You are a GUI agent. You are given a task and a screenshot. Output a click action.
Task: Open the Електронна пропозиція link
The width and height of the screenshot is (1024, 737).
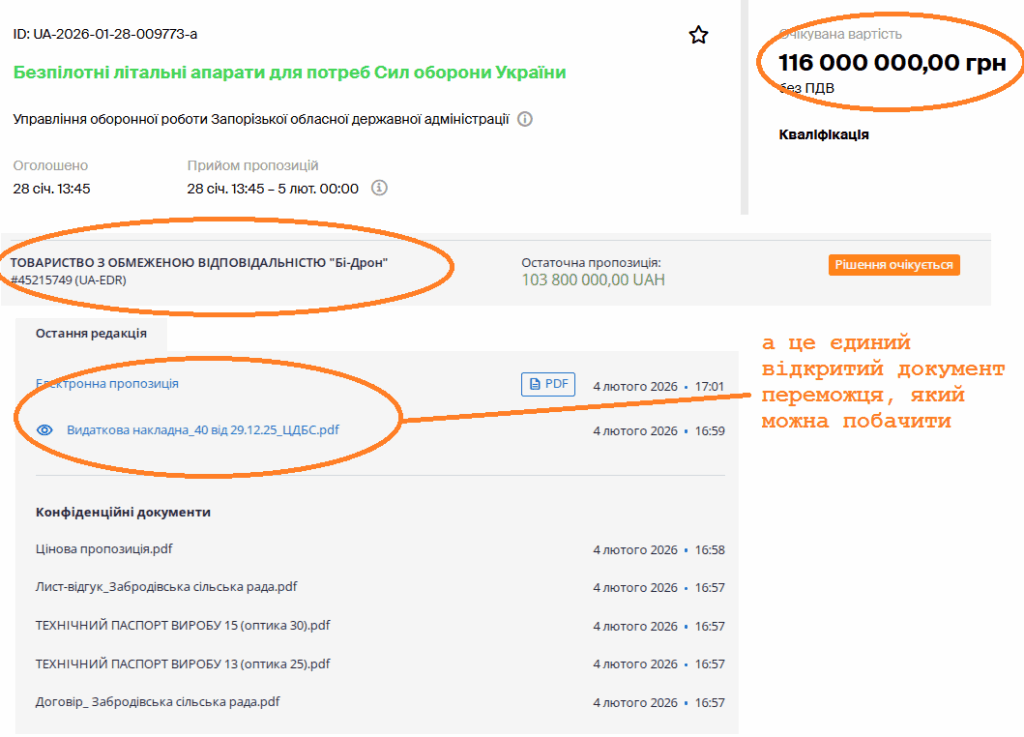pyautogui.click(x=107, y=384)
